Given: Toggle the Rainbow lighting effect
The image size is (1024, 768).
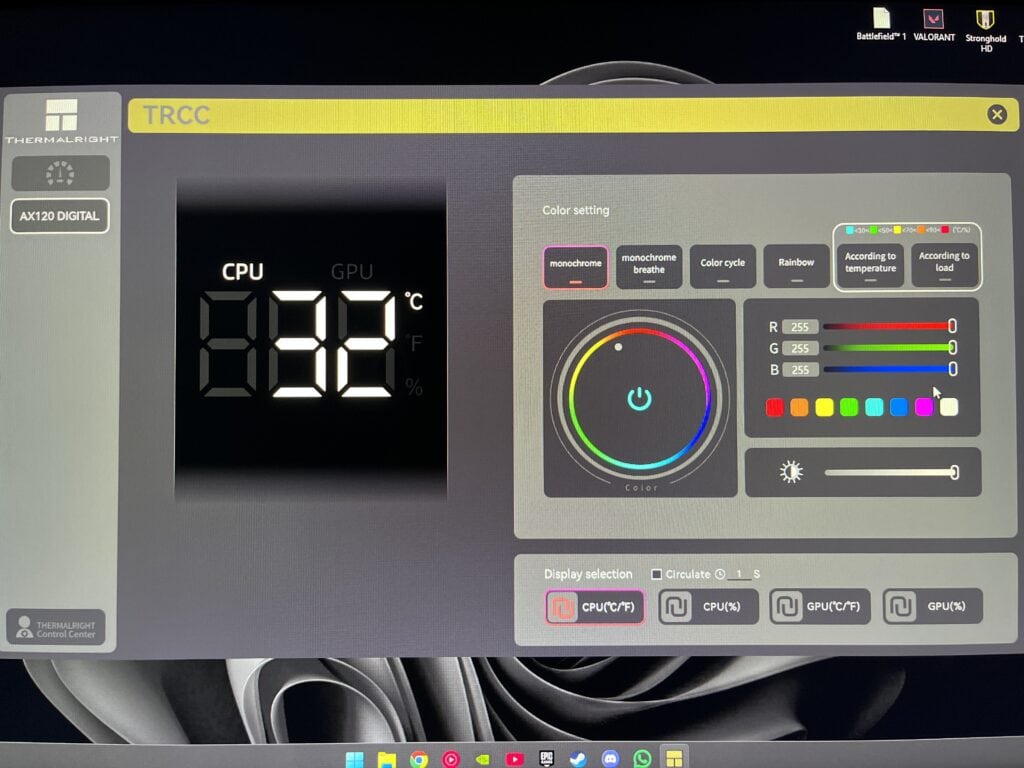Looking at the screenshot, I should click(796, 264).
